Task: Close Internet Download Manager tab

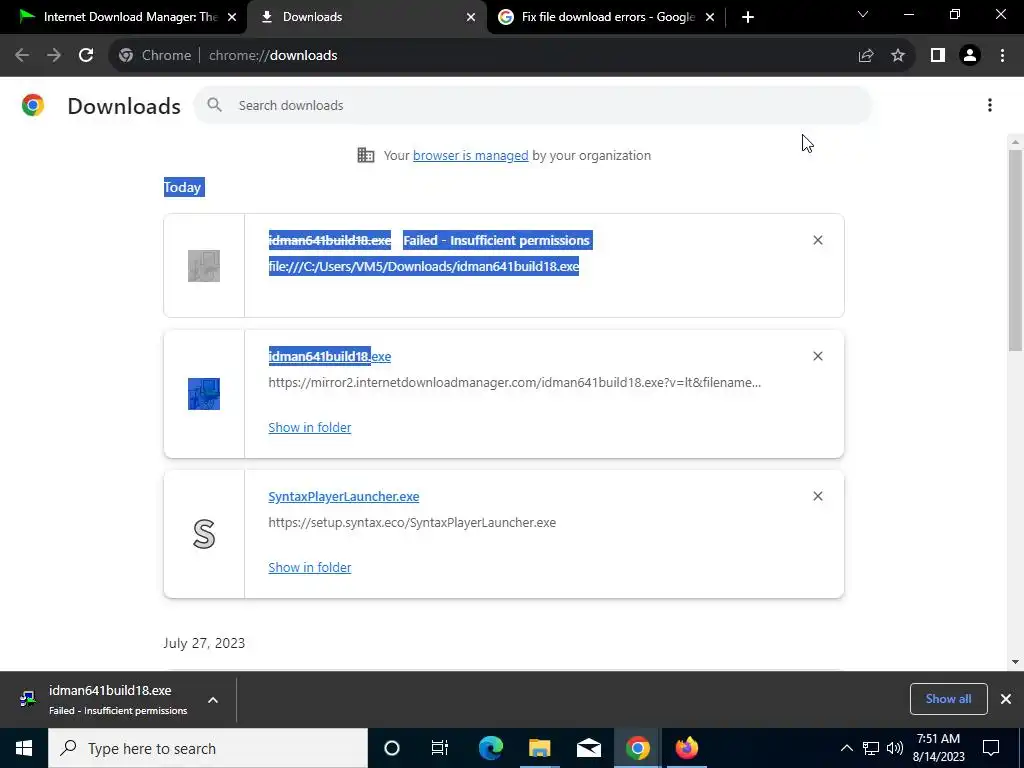Action: 232,17
